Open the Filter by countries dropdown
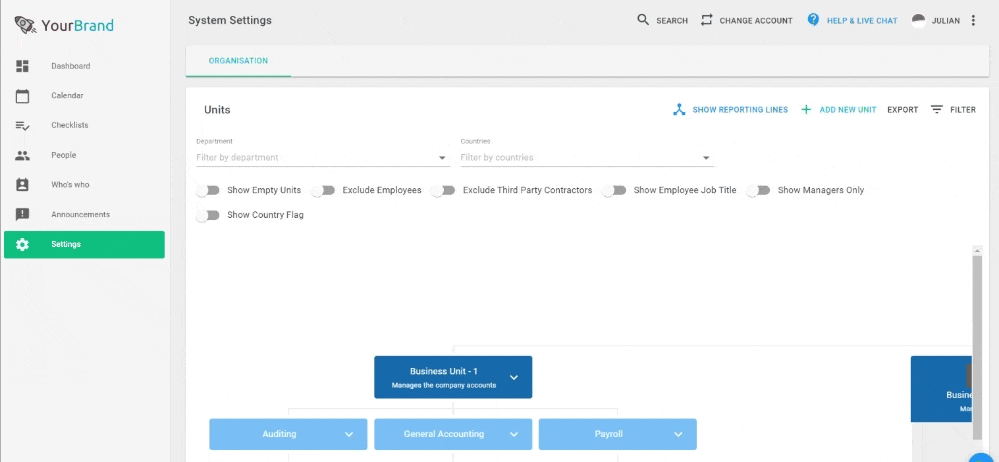999x462 pixels. pyautogui.click(x=587, y=157)
